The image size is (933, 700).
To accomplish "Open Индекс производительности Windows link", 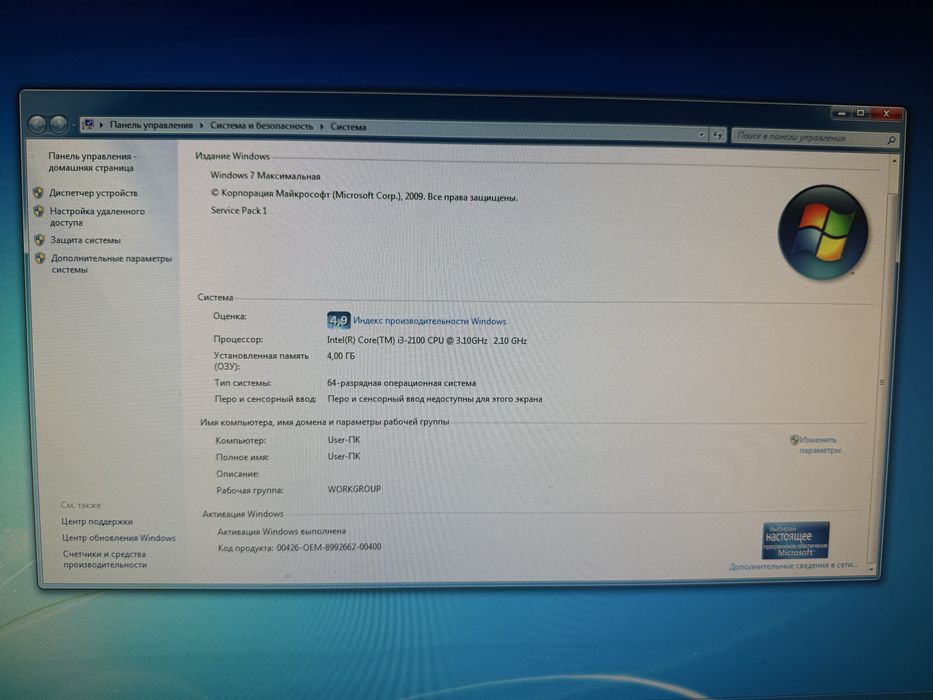I will [430, 321].
